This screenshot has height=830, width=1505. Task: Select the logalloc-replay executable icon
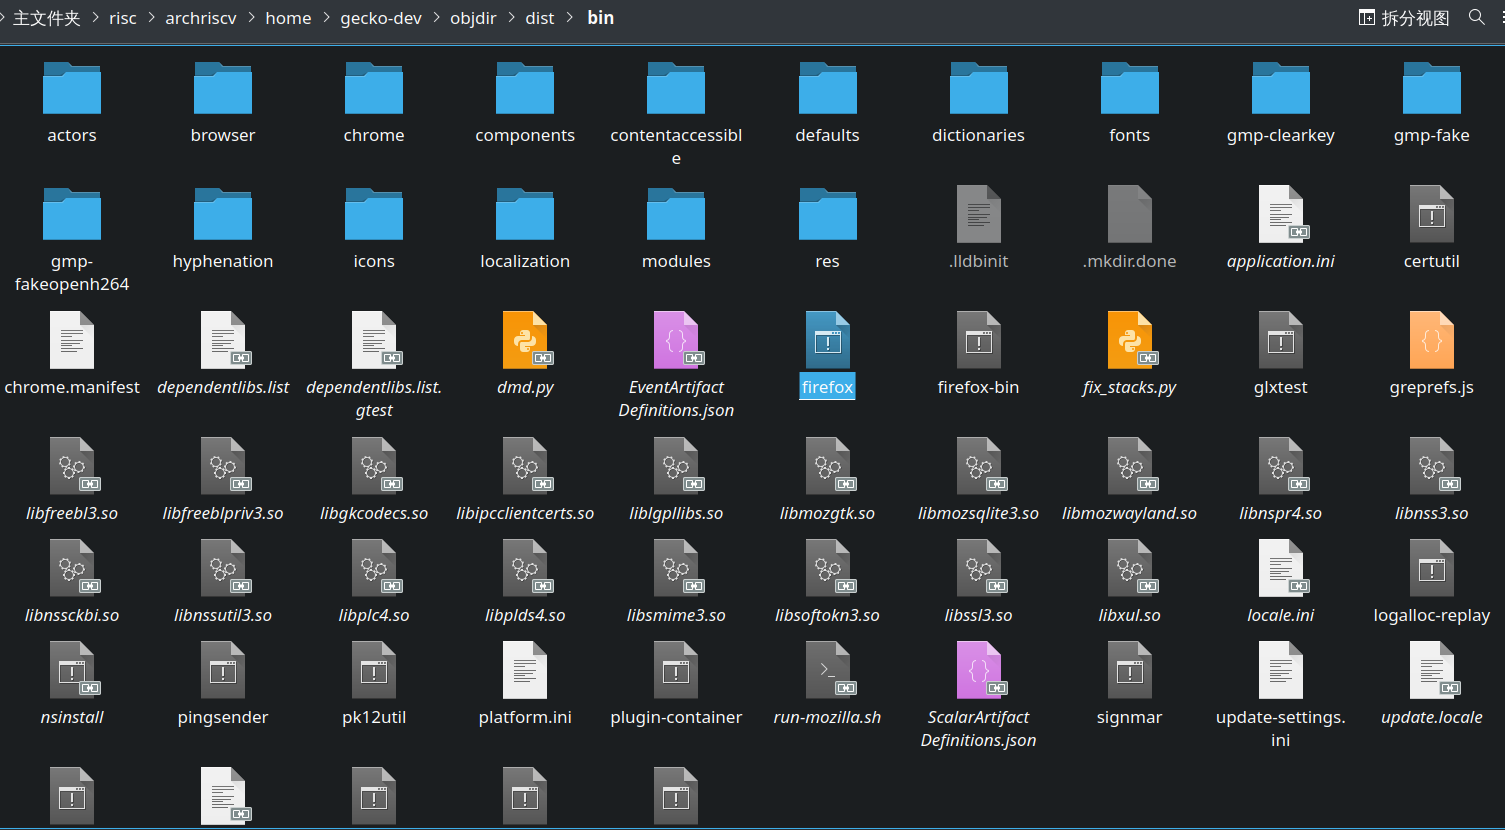pyautogui.click(x=1432, y=568)
